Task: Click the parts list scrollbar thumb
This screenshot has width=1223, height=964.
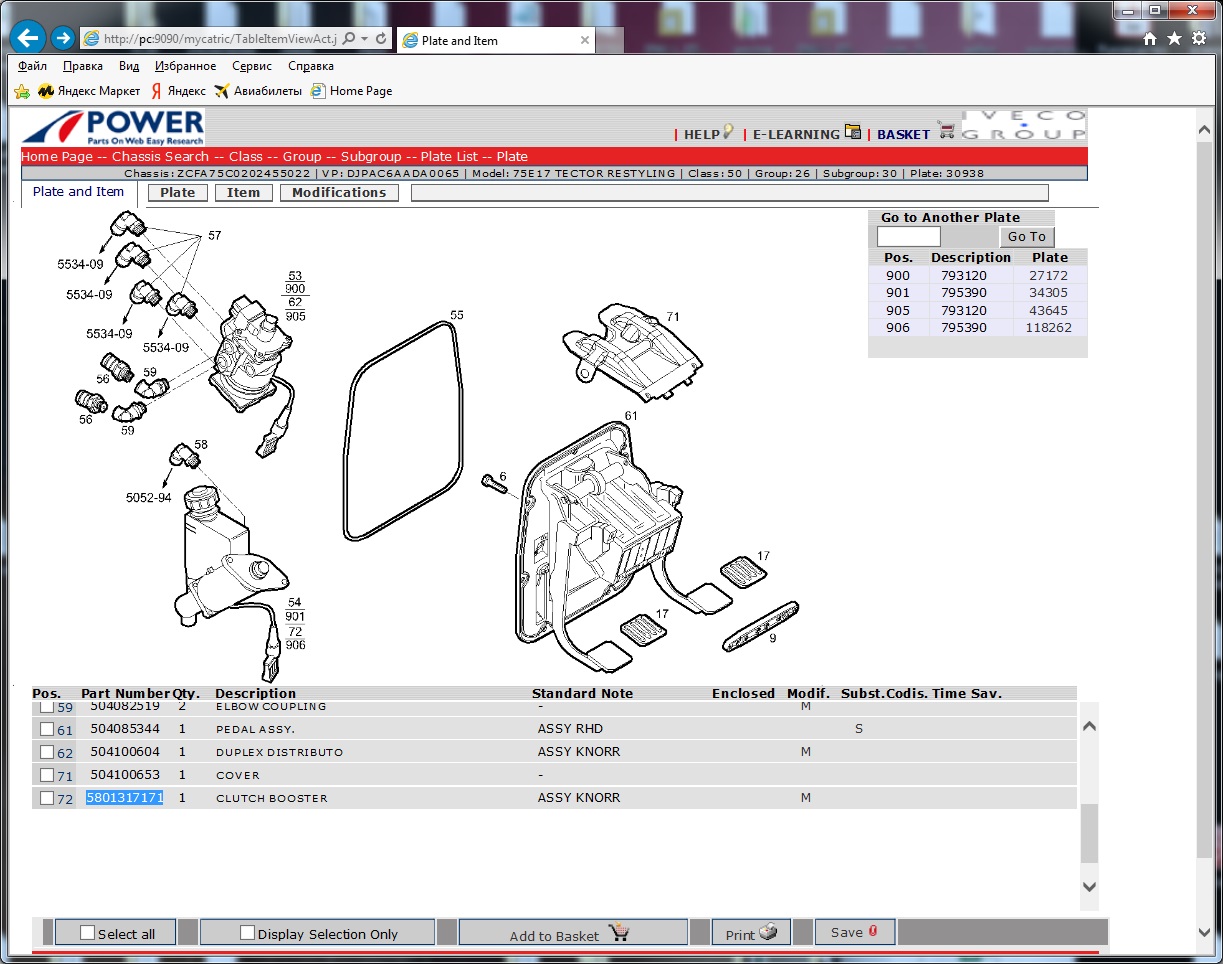Action: [x=1089, y=834]
